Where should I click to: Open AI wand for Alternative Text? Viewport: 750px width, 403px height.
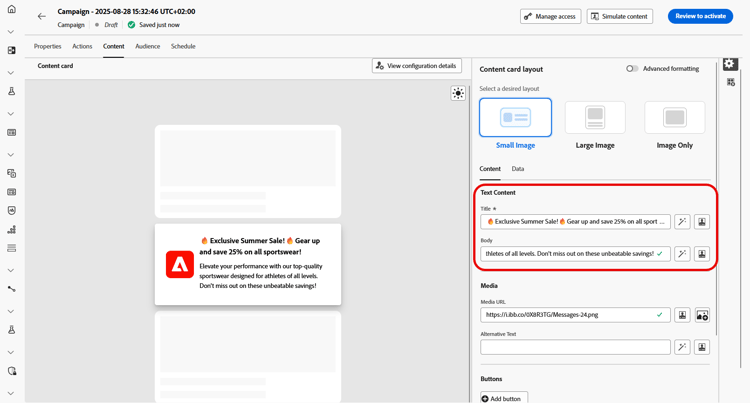tap(682, 347)
